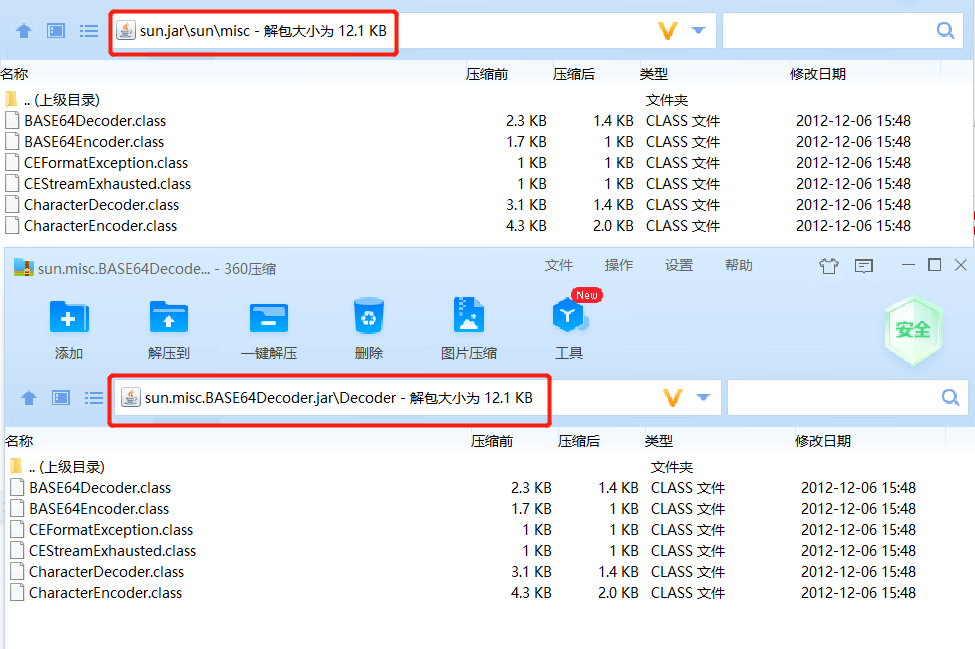Maximize the 360压缩 window
This screenshot has width=975, height=649.
tap(934, 265)
